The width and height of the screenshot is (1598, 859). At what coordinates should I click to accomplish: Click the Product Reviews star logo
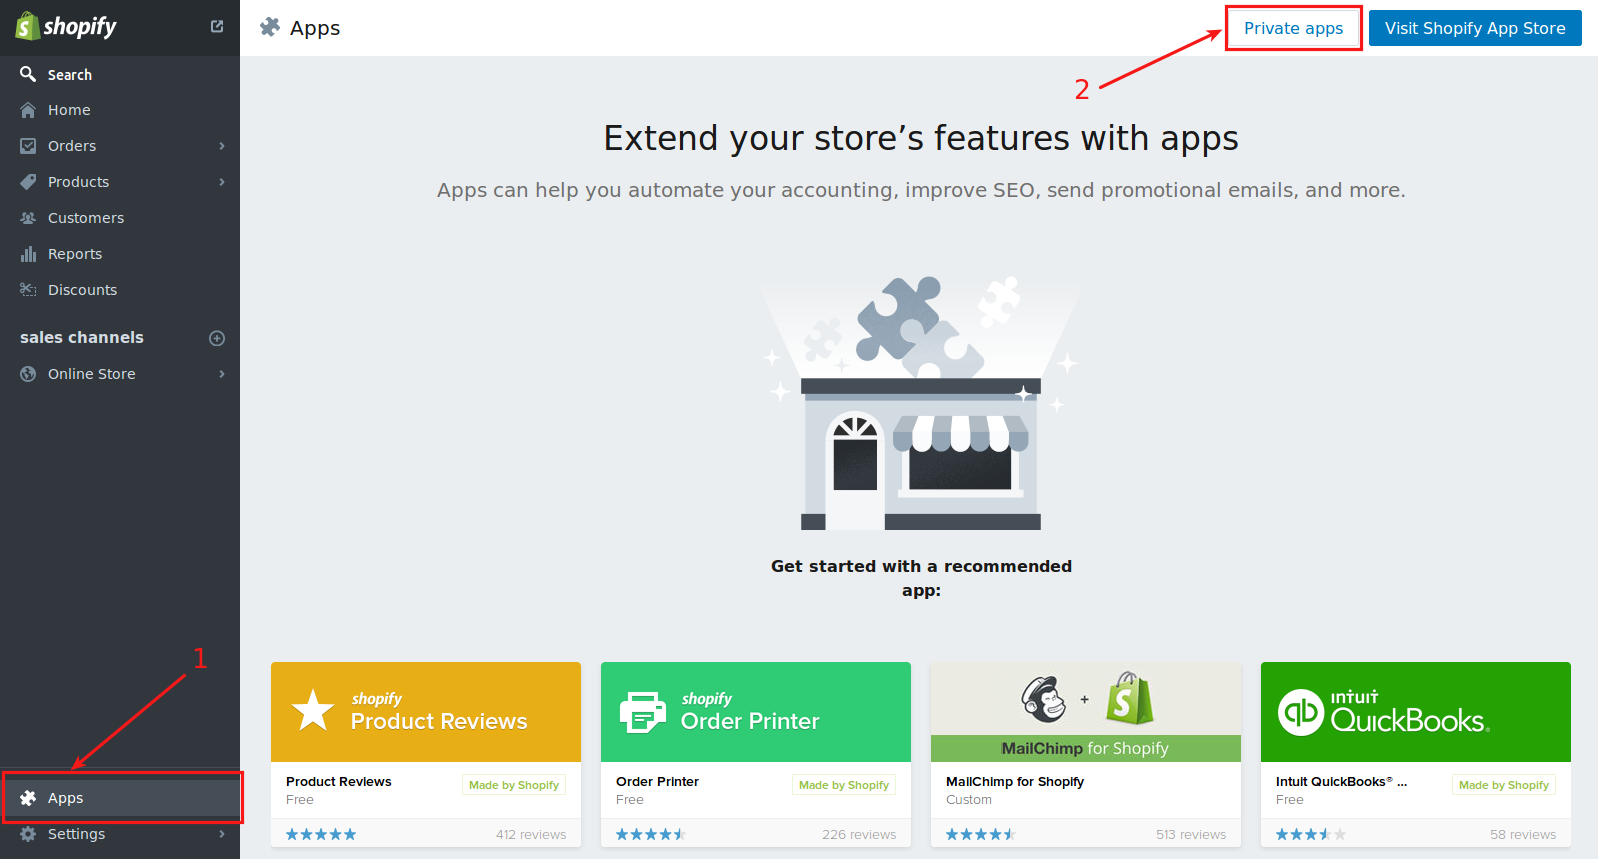[x=313, y=710]
